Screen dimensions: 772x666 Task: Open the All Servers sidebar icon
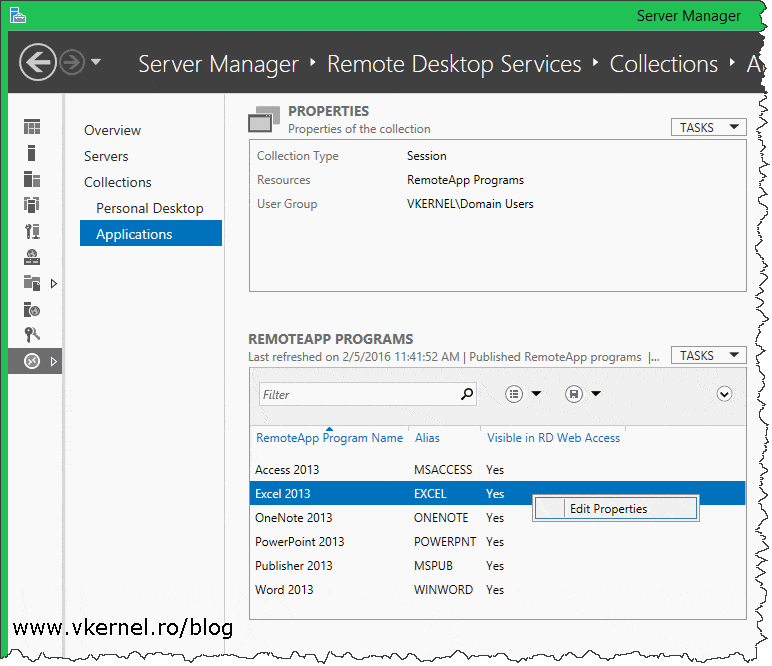(x=32, y=179)
